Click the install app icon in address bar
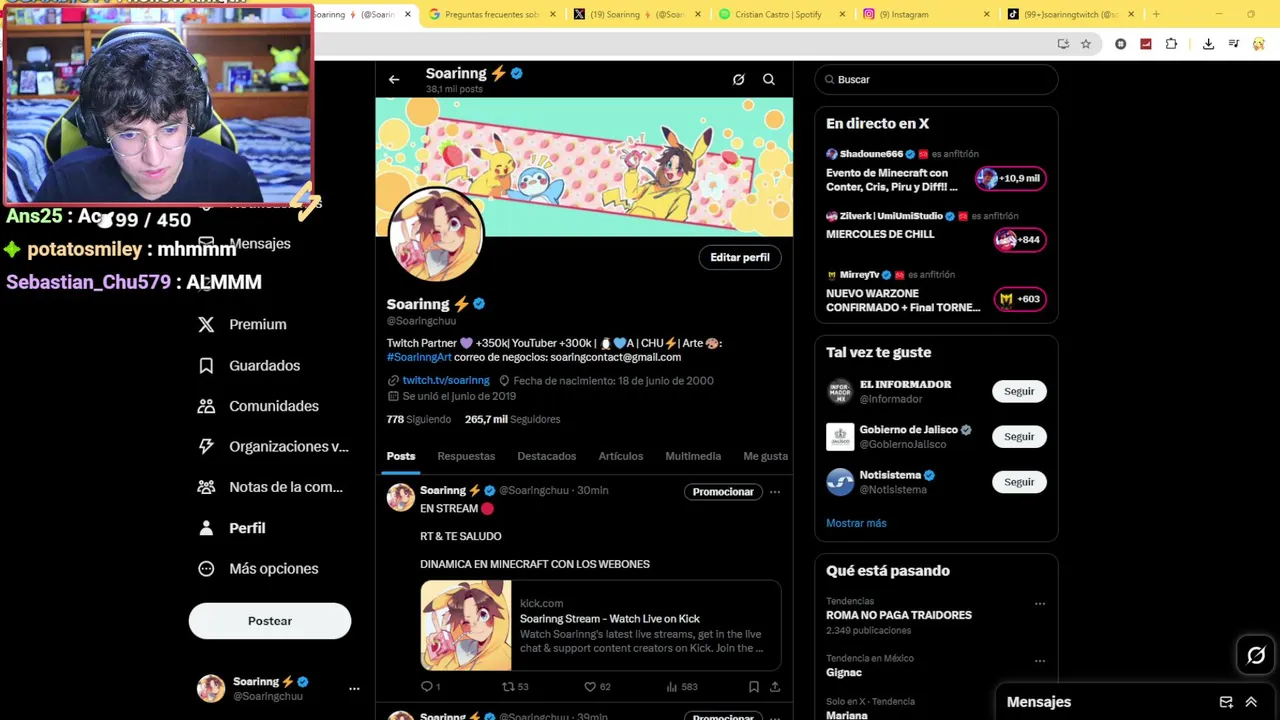Viewport: 1280px width, 720px height. 1063,44
